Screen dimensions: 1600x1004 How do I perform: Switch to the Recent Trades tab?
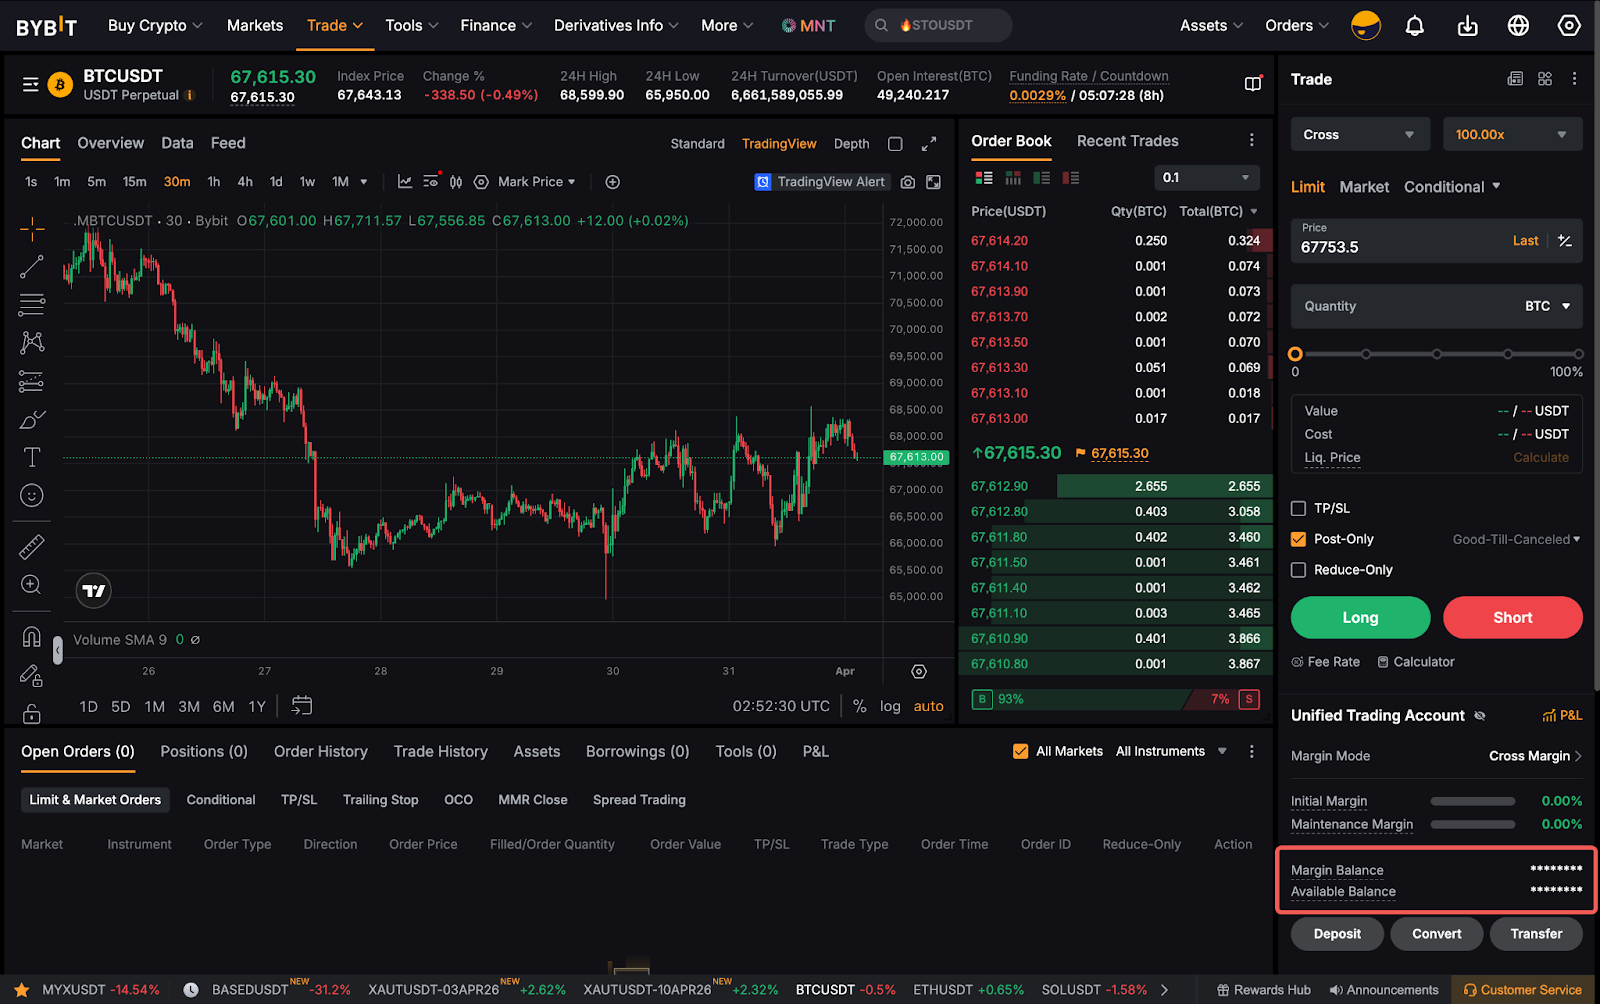click(1127, 141)
